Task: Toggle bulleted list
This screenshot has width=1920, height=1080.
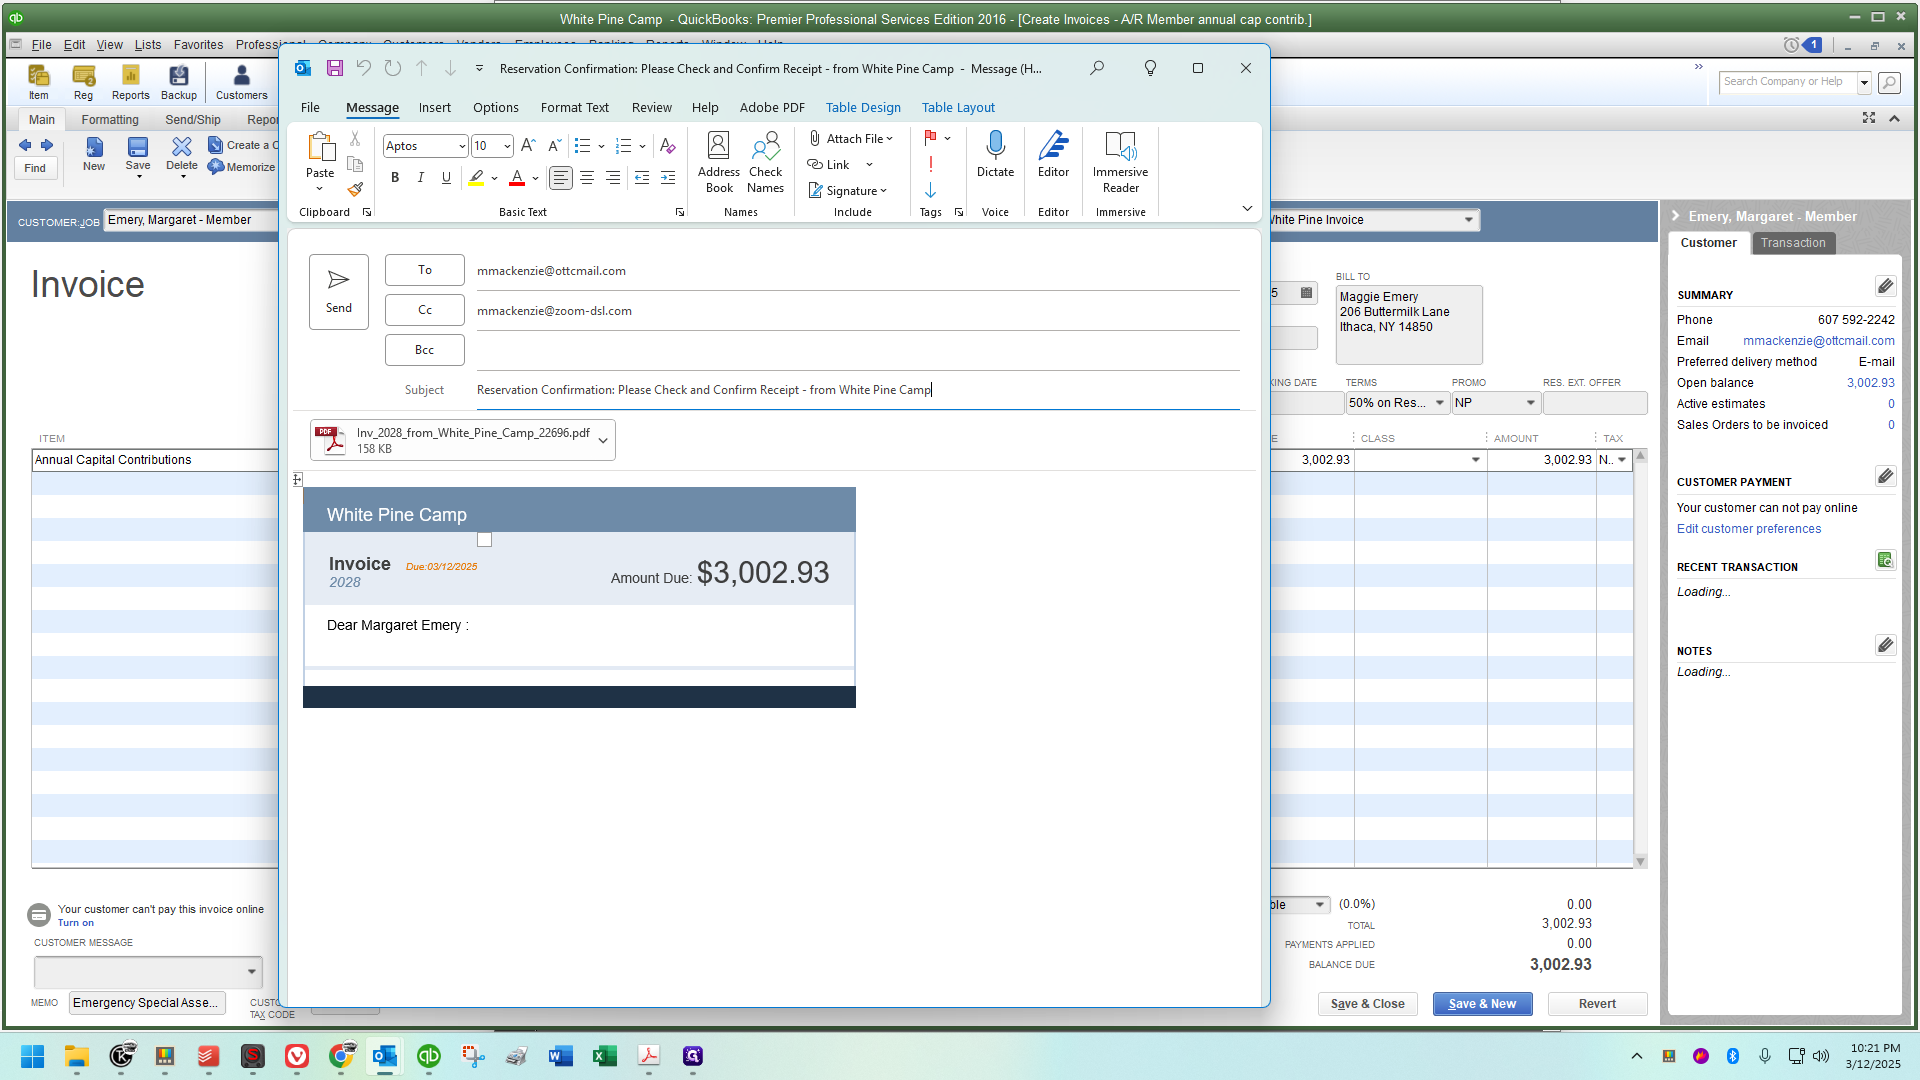Action: (x=583, y=146)
